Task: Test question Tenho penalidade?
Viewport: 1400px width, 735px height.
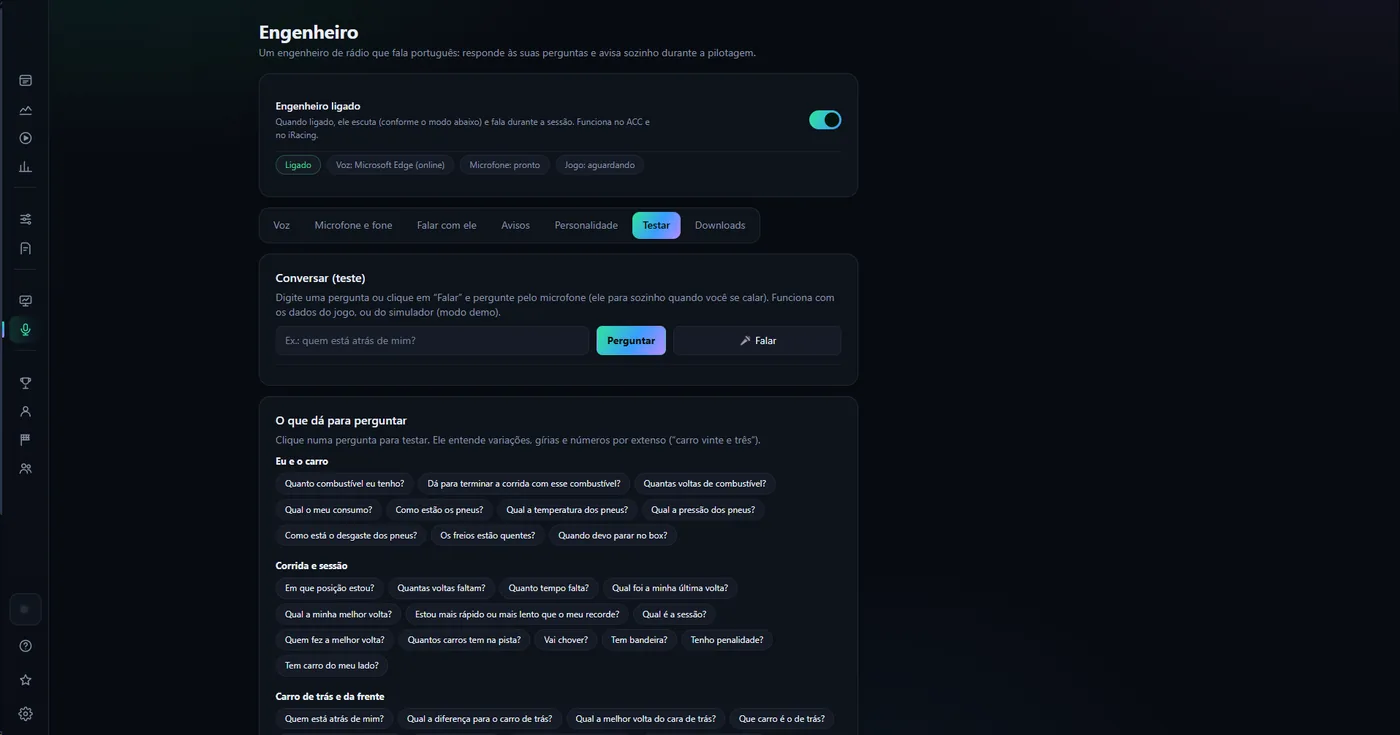Action: (x=727, y=641)
